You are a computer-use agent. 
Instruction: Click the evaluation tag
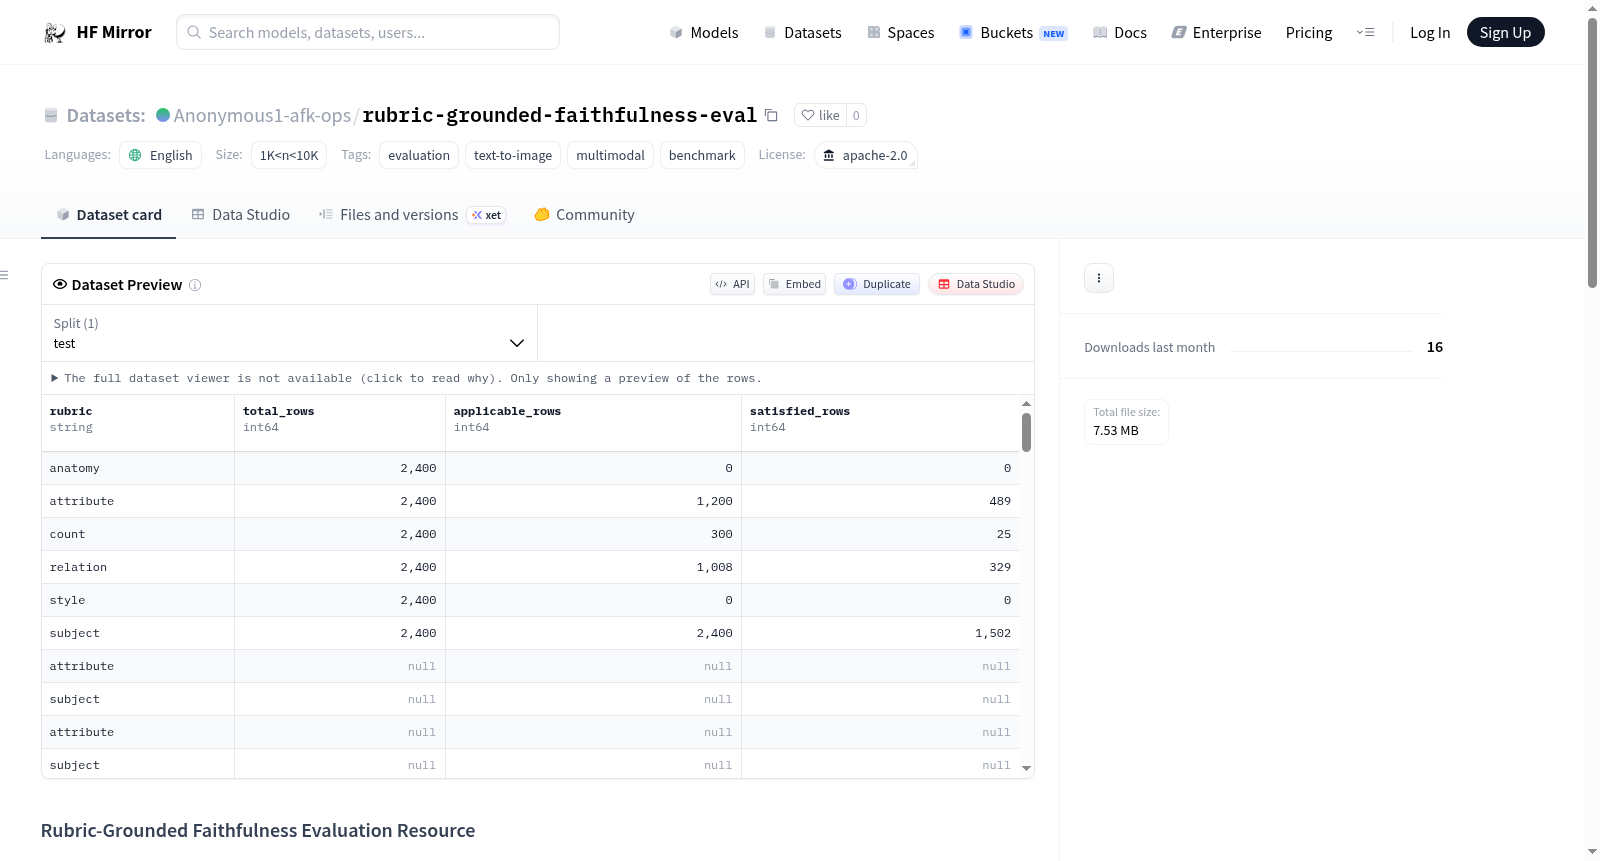(x=419, y=155)
